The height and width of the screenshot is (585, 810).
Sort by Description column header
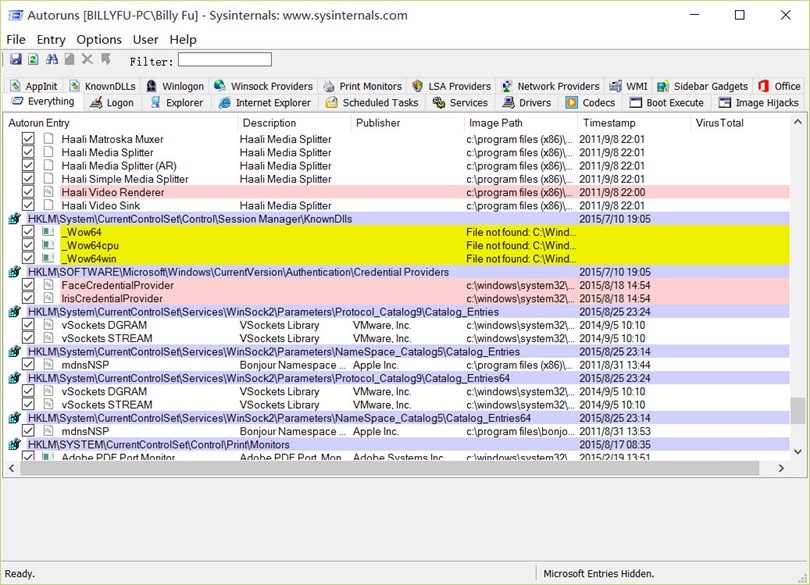click(x=295, y=123)
